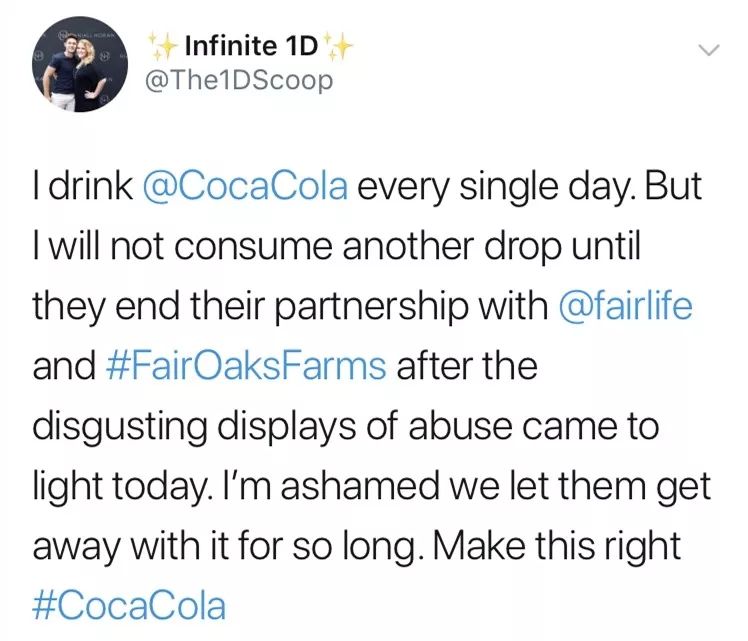The height and width of the screenshot is (641, 748).
Task: Open the #FairOaksFarms hashtag
Action: (246, 366)
